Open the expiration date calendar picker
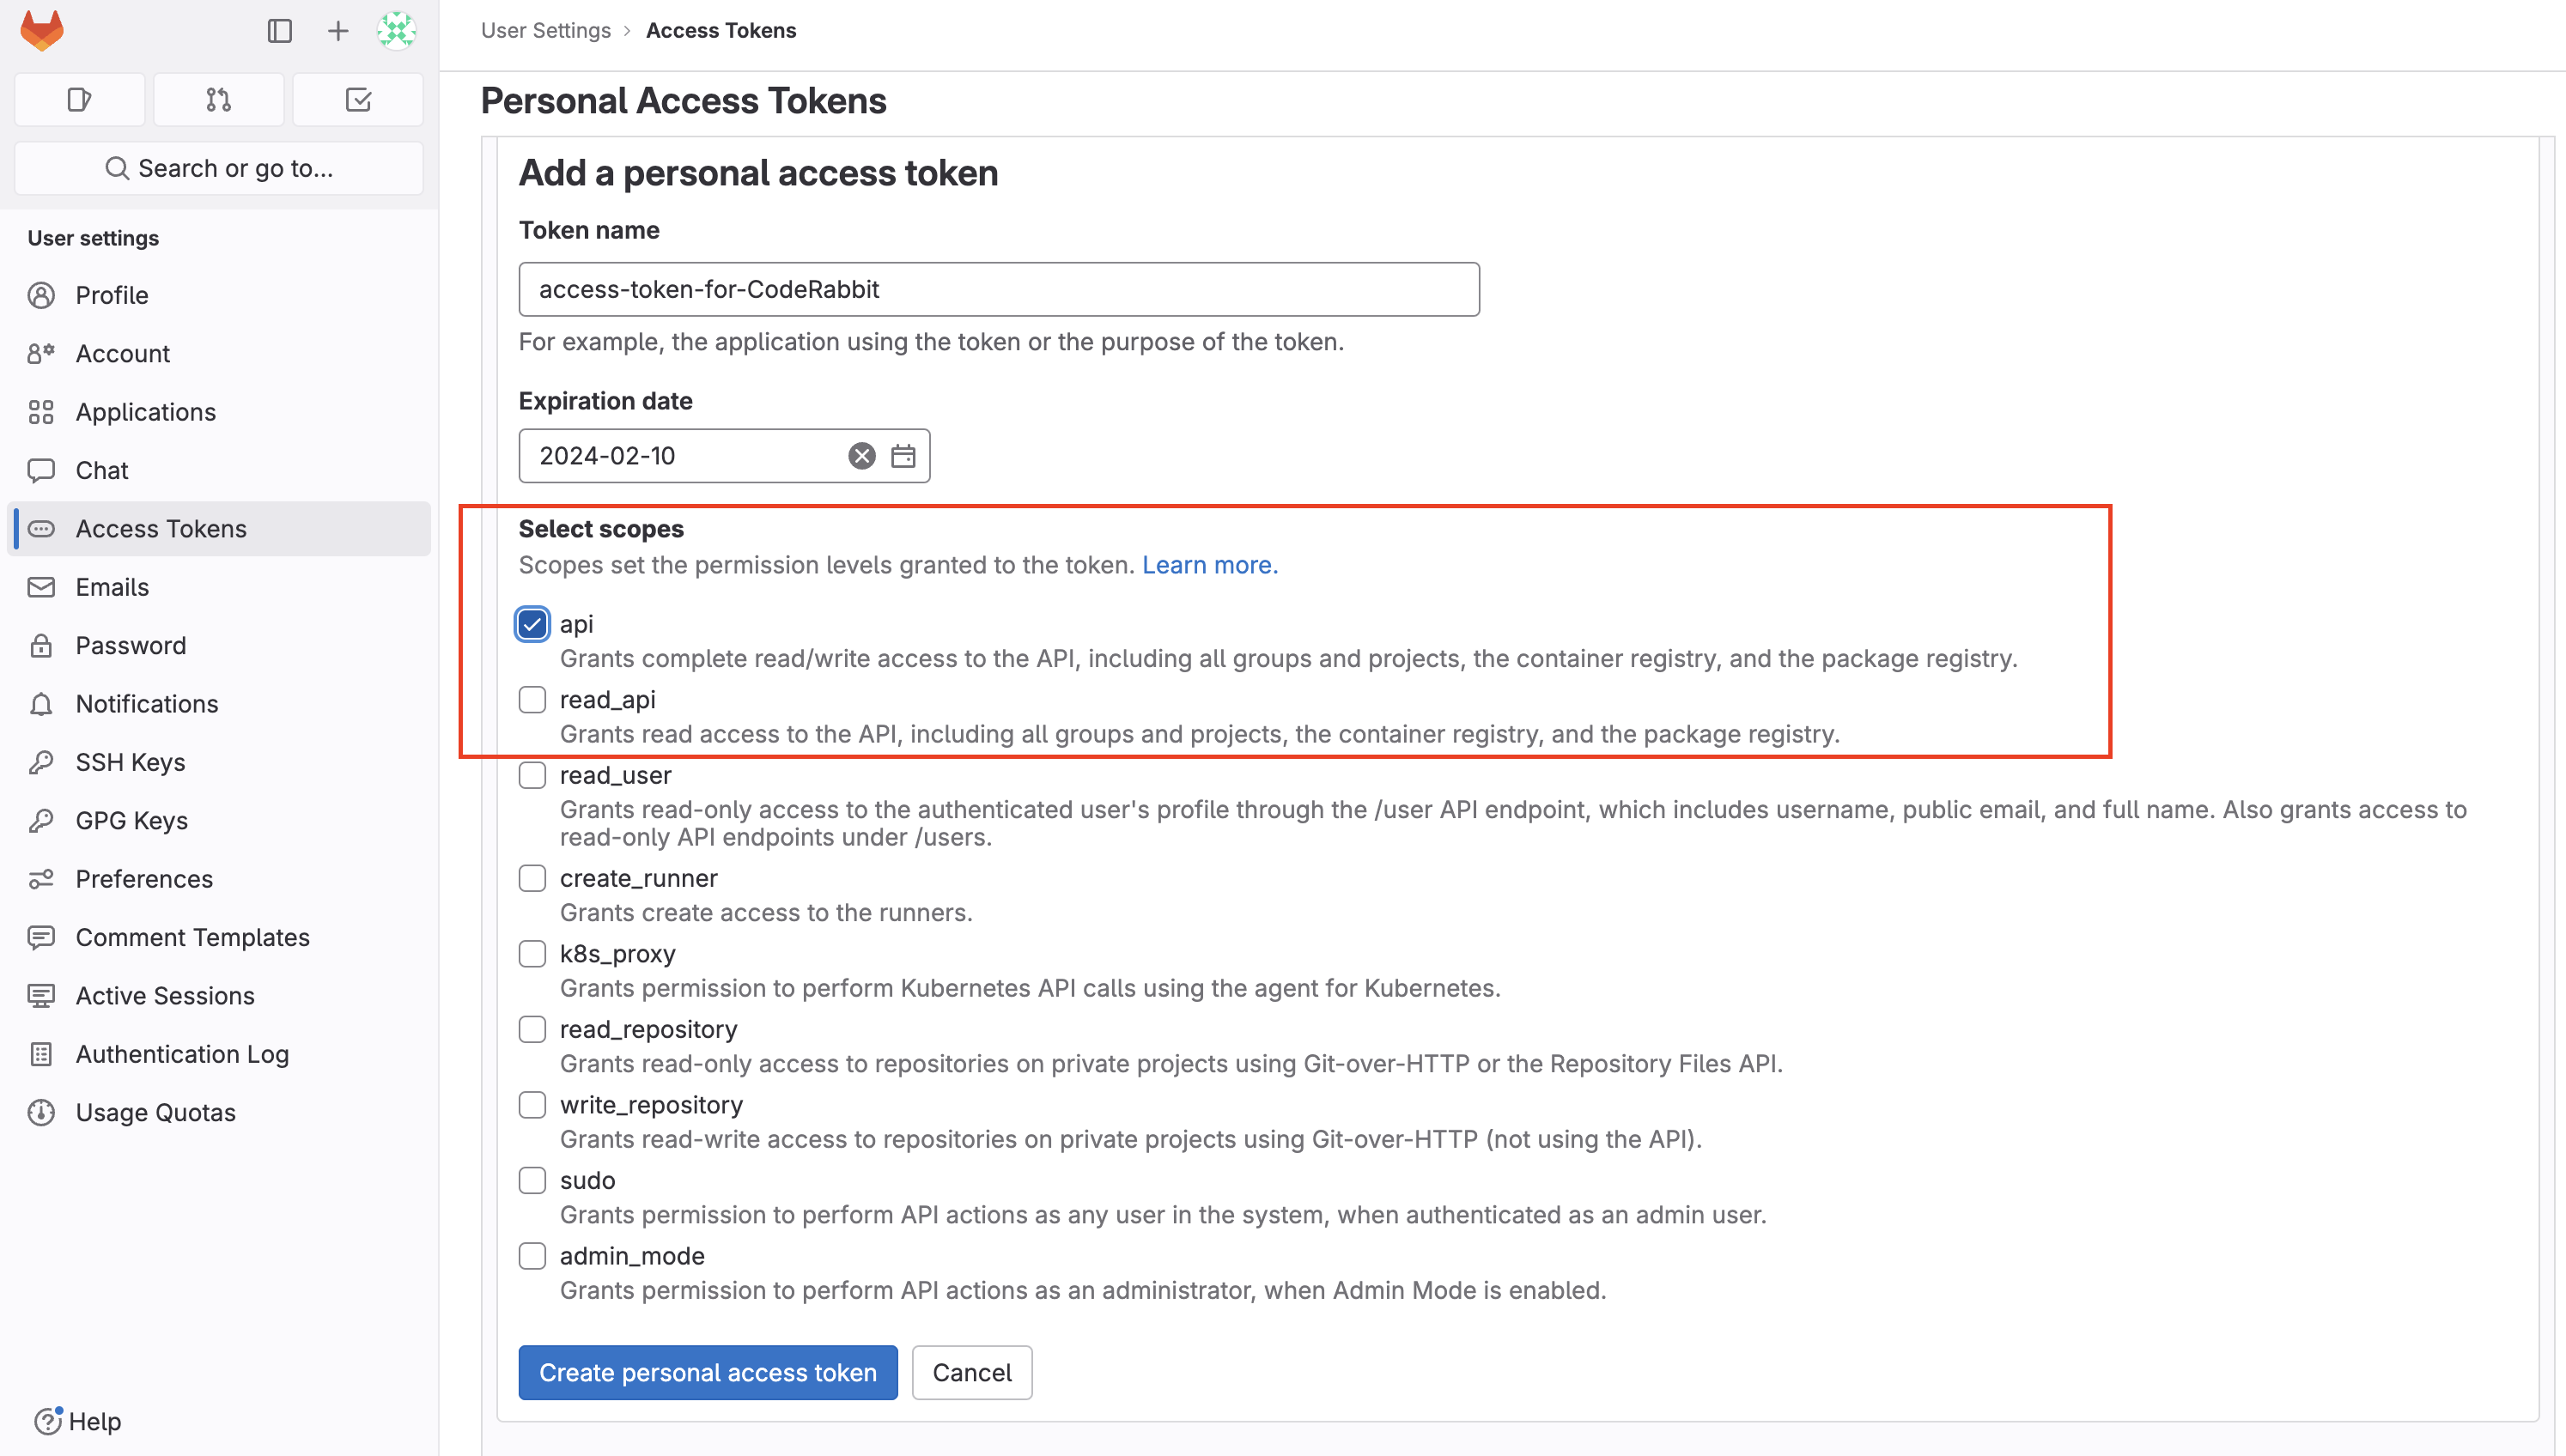This screenshot has height=1456, width=2566. [903, 456]
